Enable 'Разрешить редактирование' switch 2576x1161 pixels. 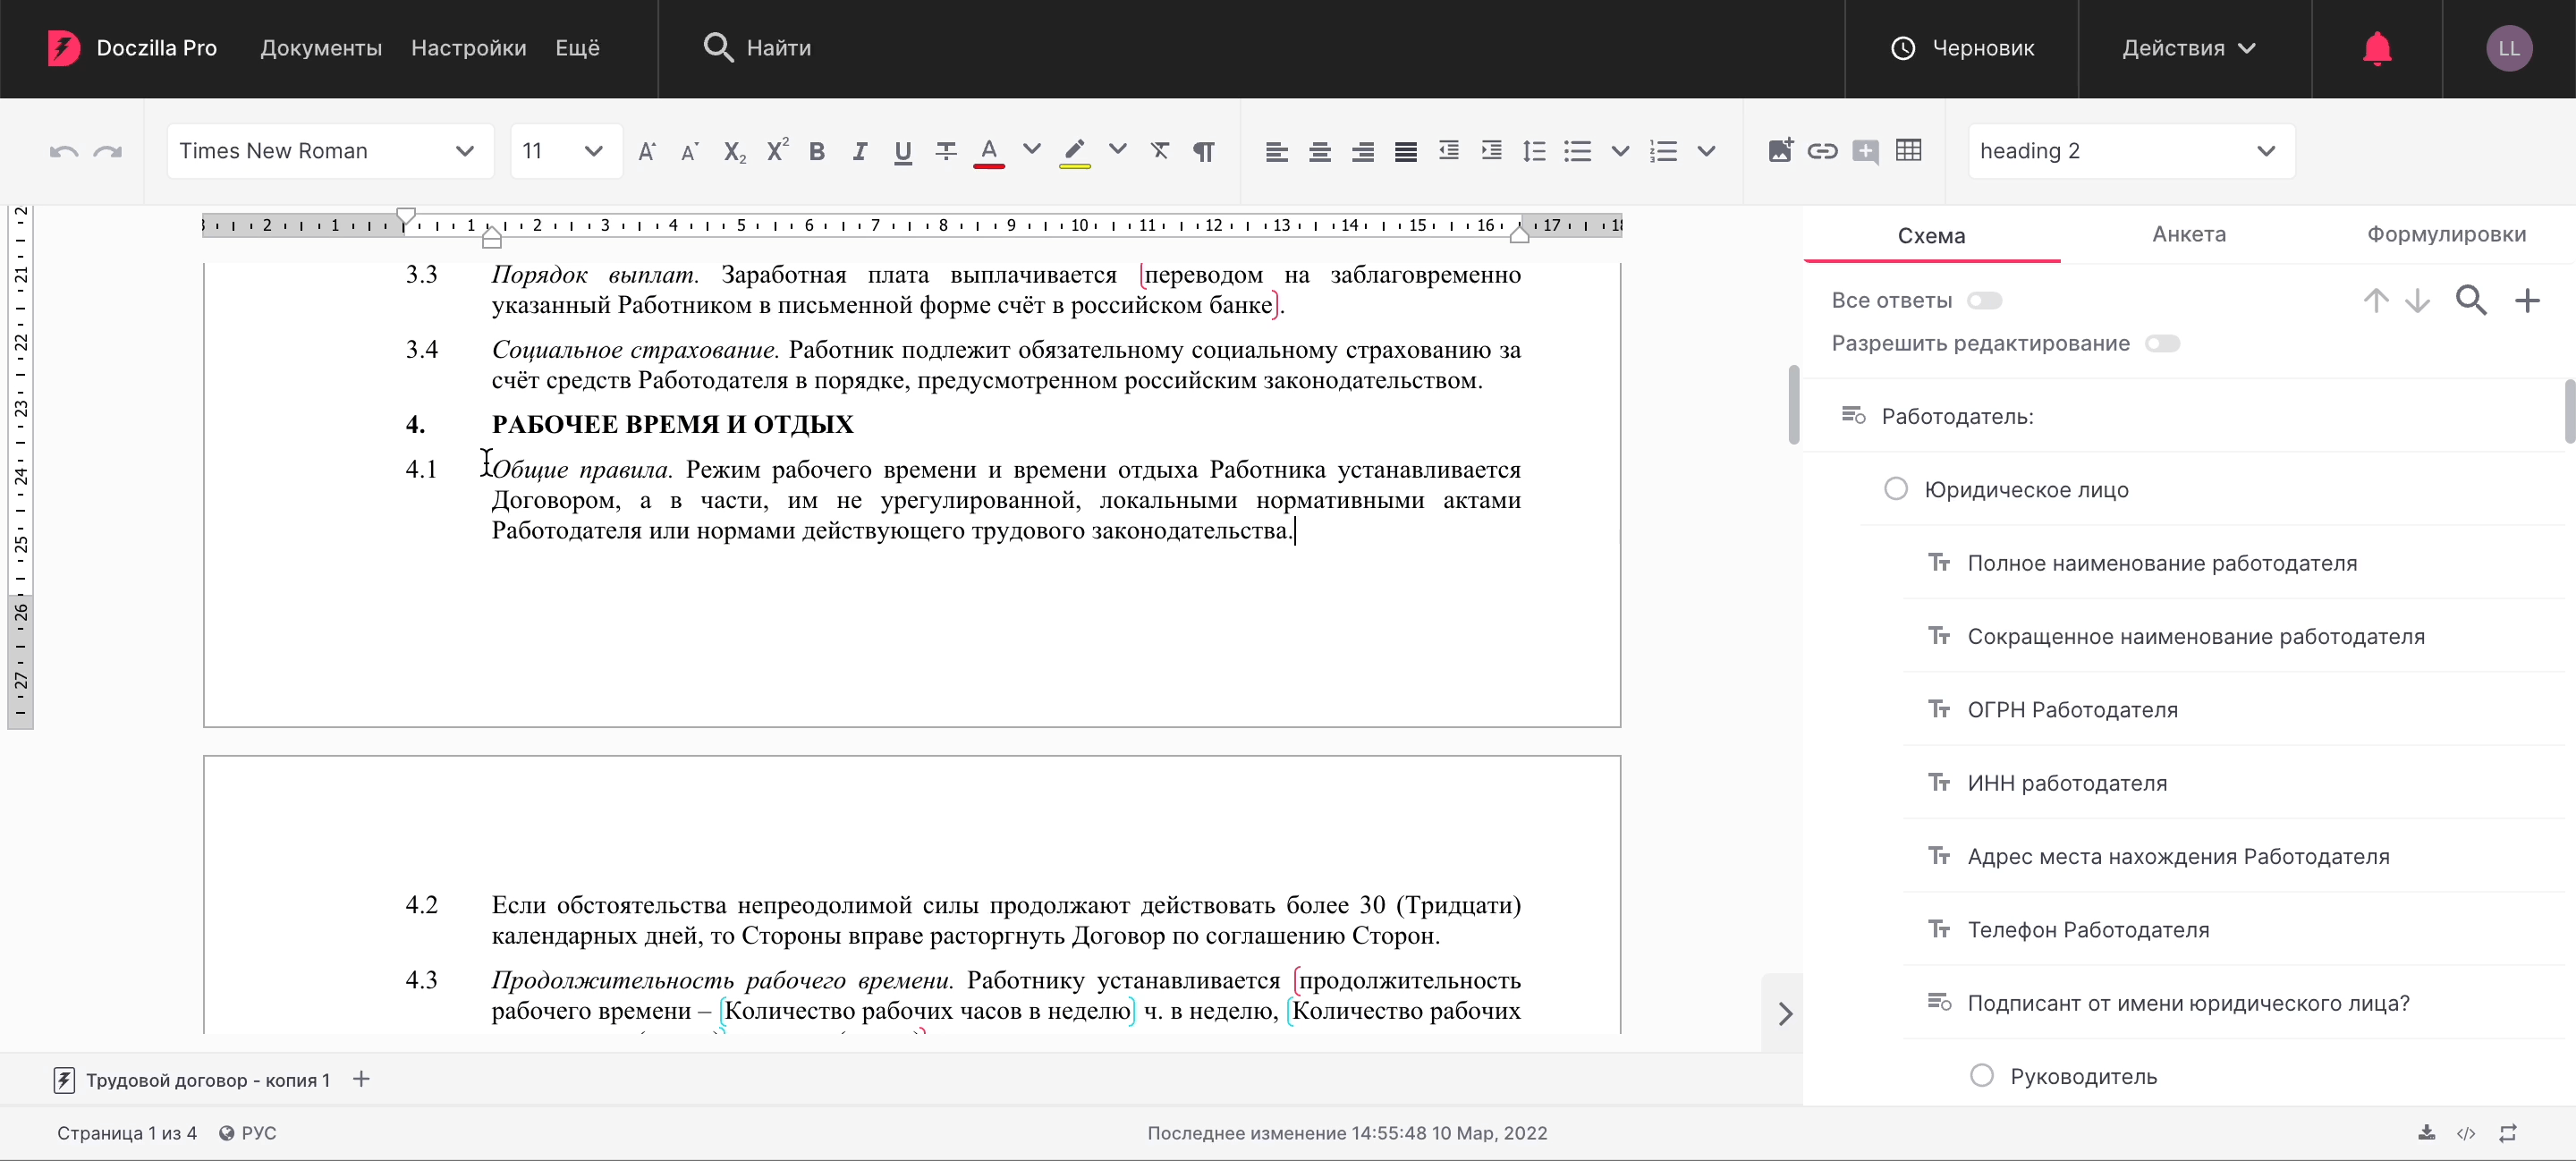2162,344
